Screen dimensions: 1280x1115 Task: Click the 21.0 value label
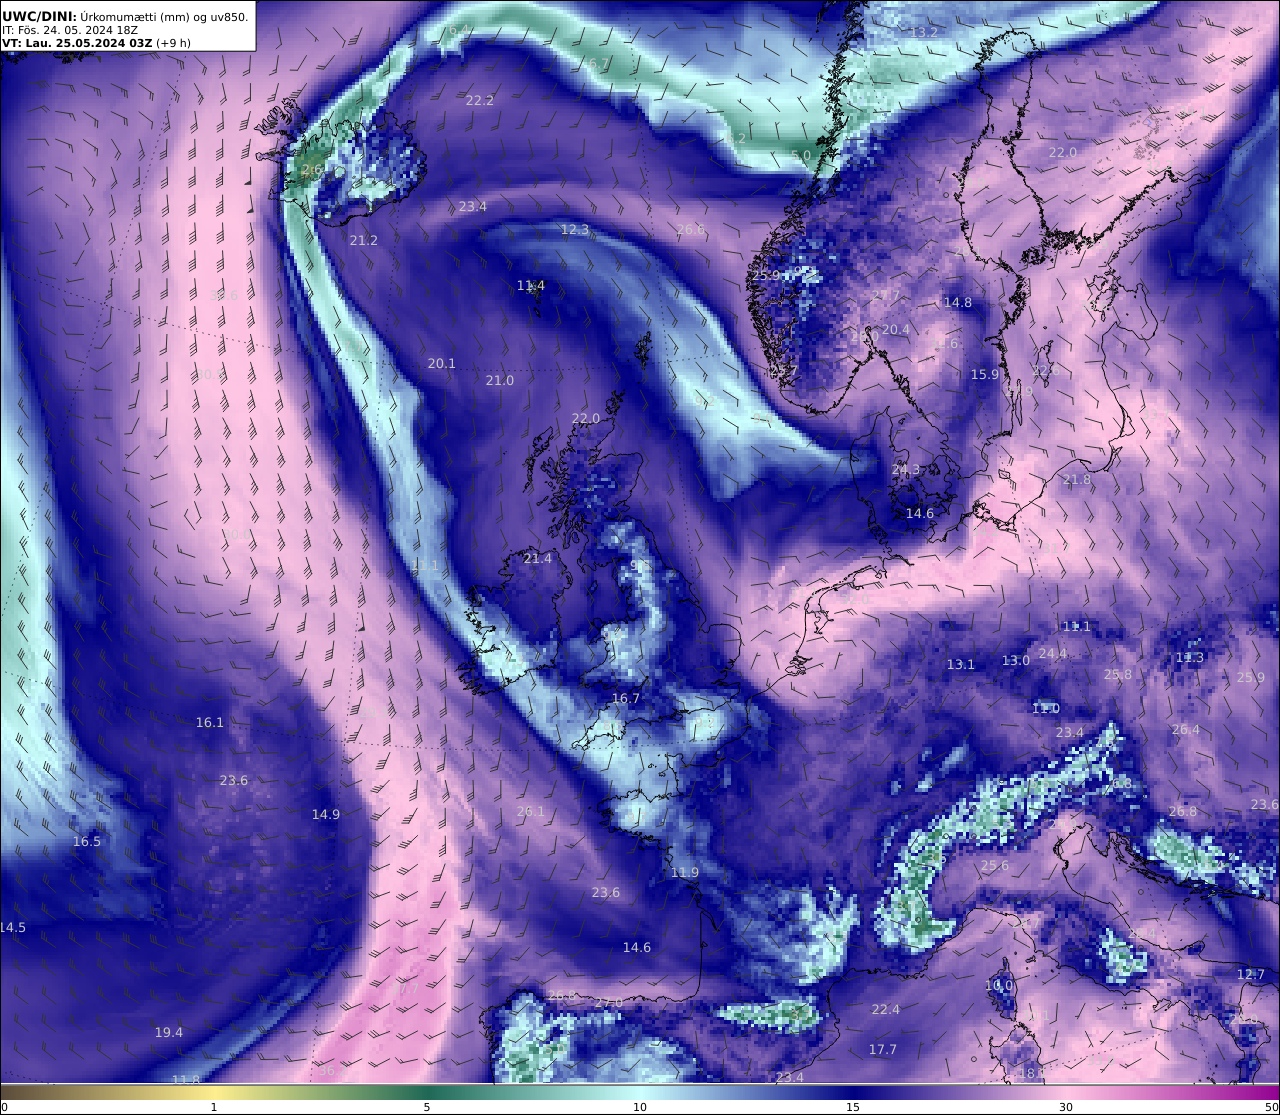[x=500, y=381]
